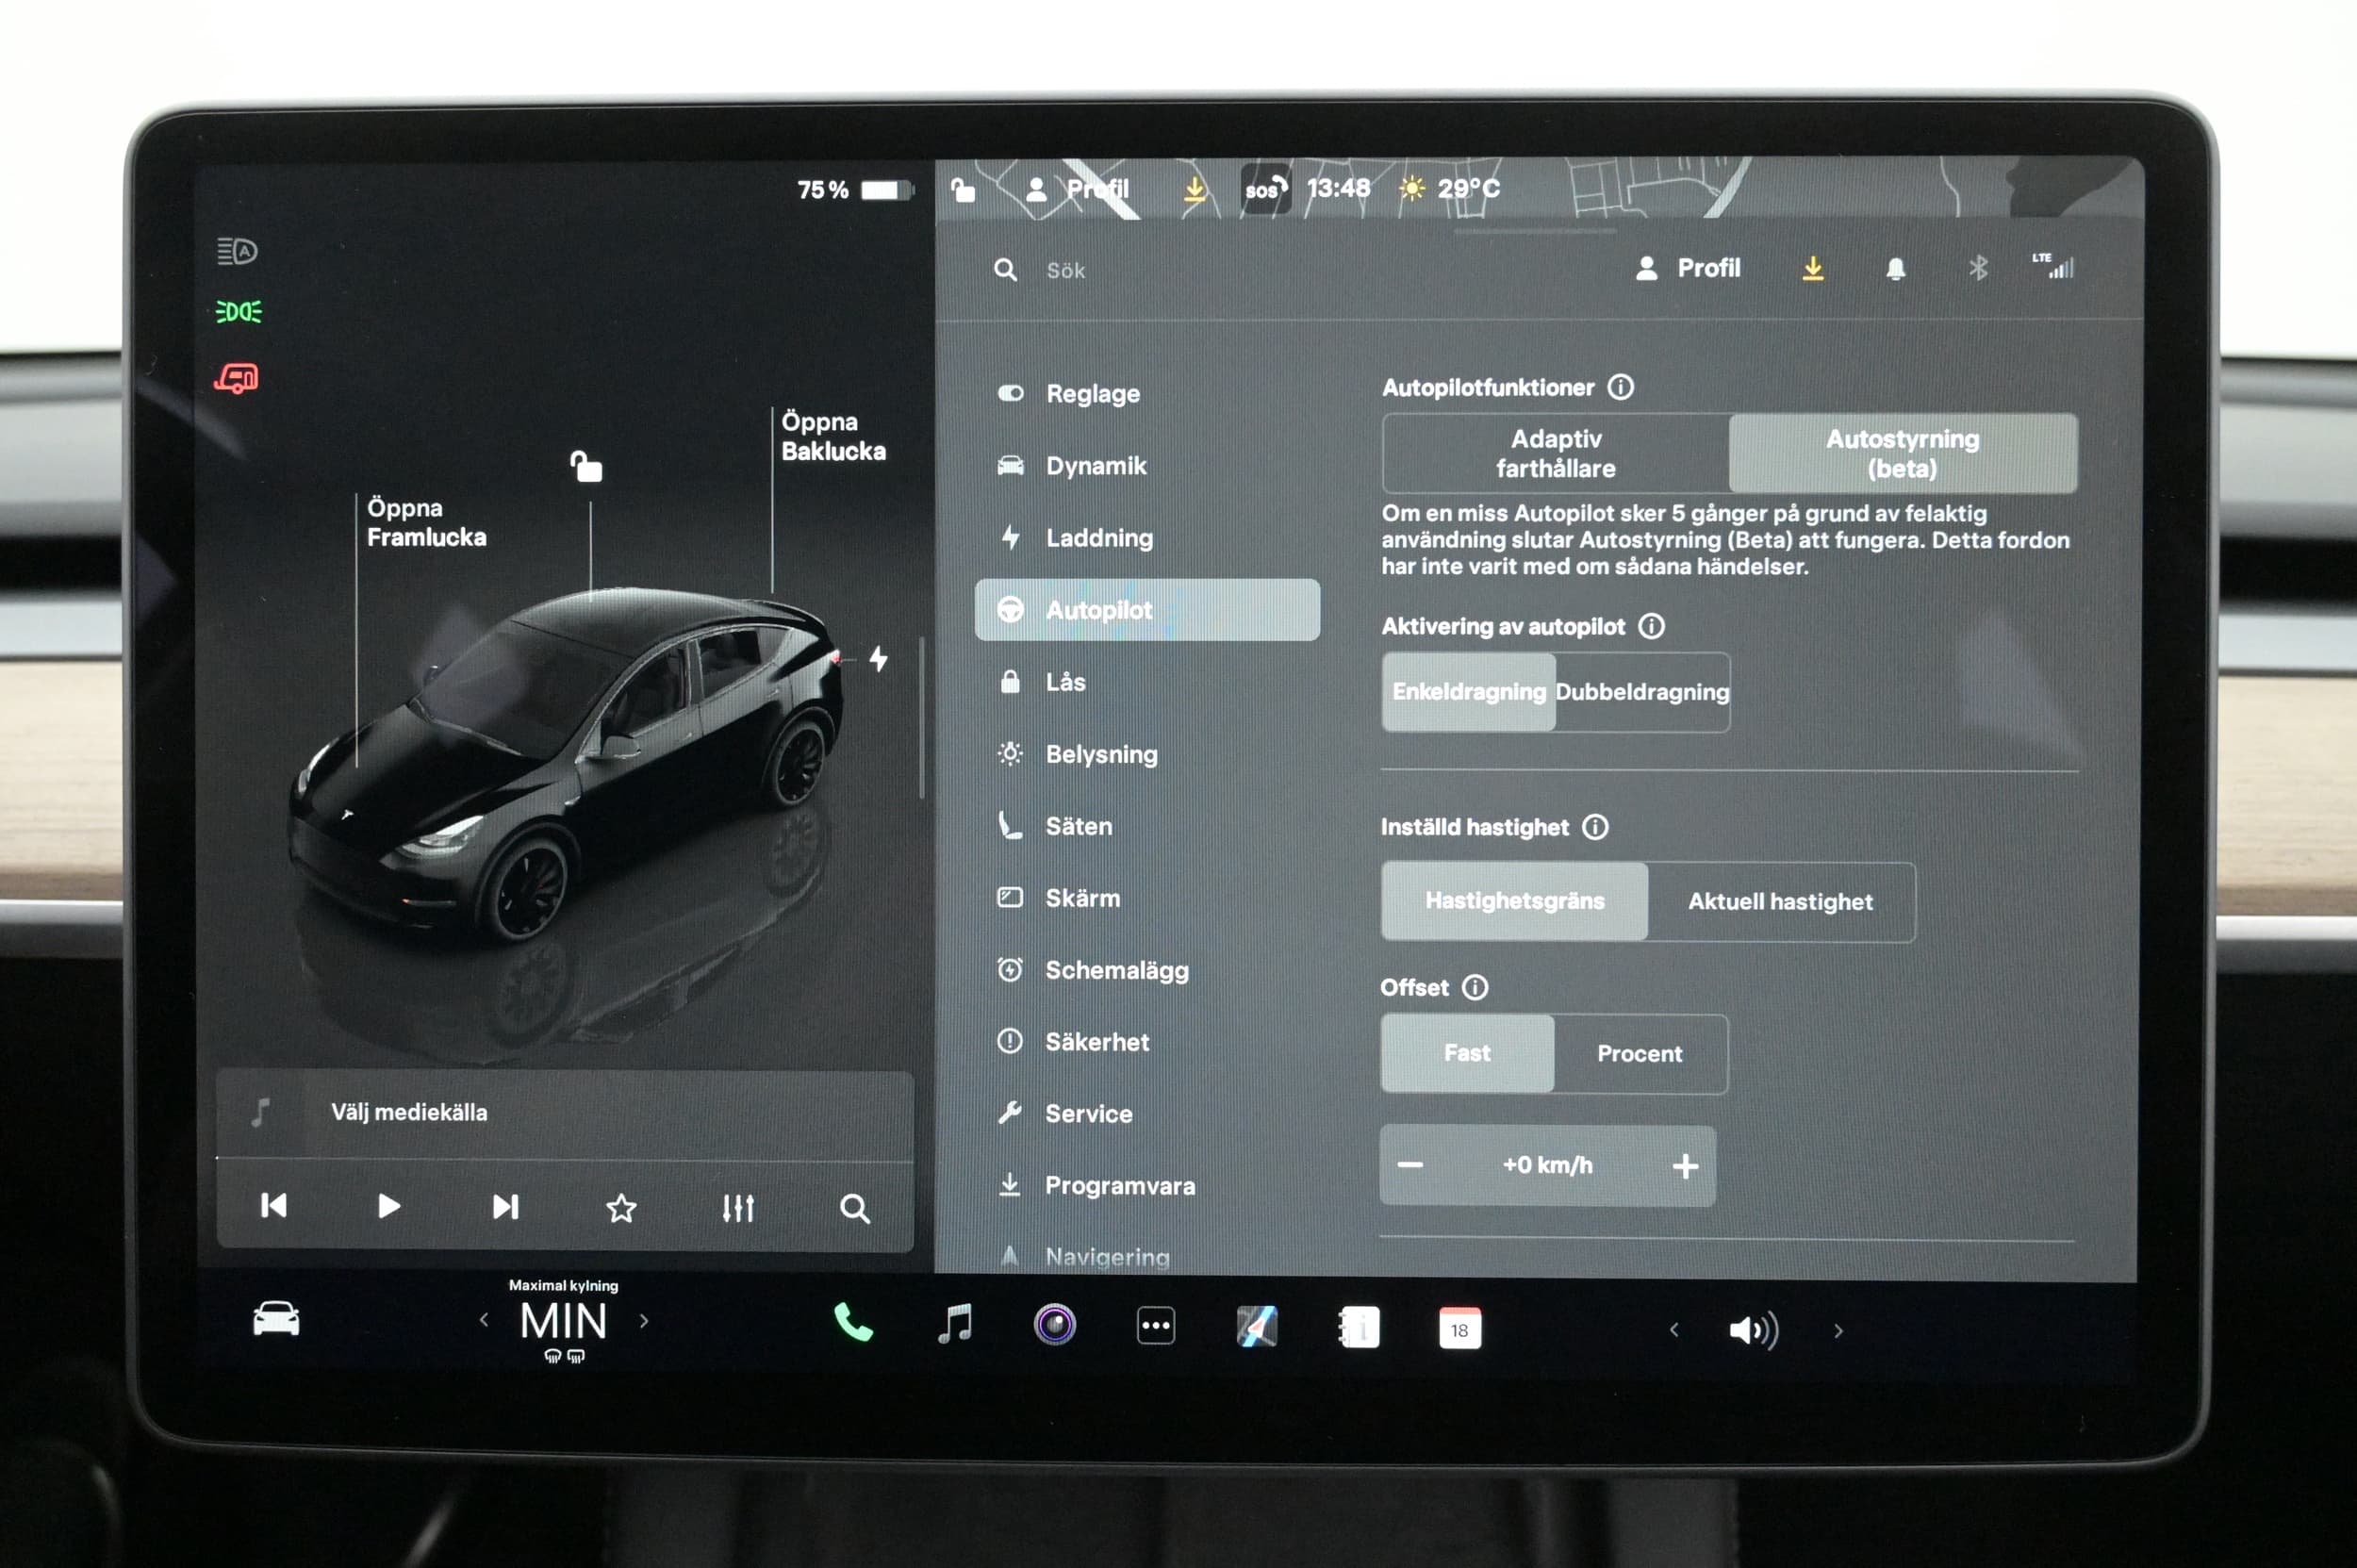Viewport: 2357px width, 1568px height.
Task: Open the Skärm settings menu
Action: click(1147, 897)
